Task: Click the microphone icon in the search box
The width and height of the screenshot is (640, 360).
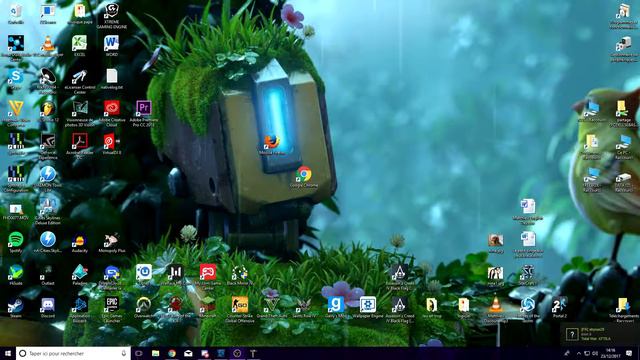Action: [x=124, y=353]
